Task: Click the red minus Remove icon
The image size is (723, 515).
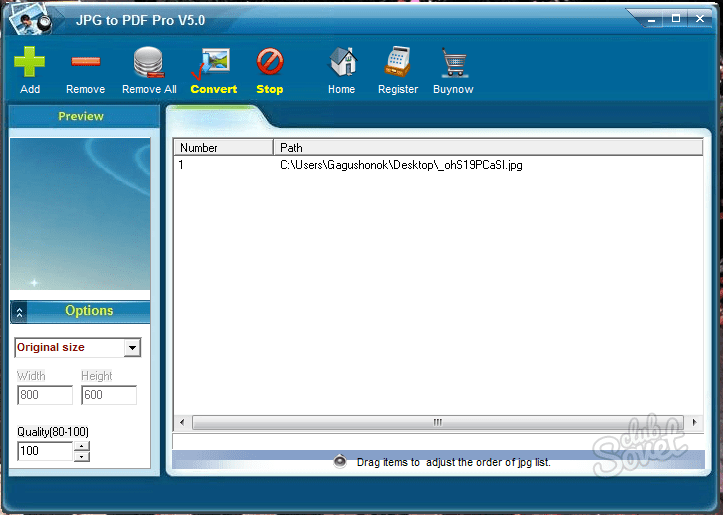Action: click(86, 61)
